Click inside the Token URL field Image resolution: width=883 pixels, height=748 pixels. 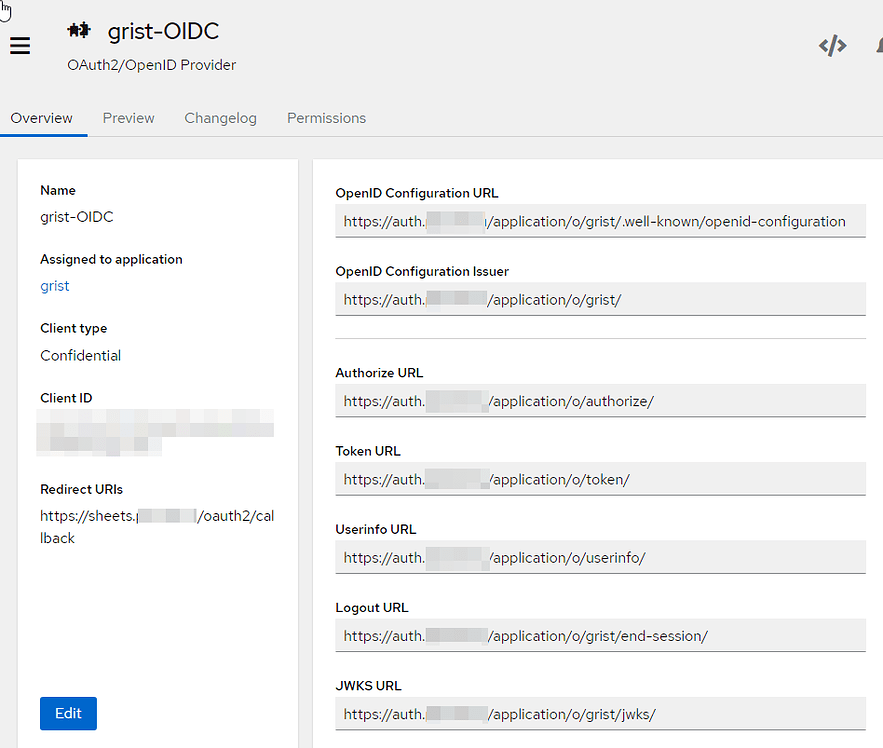(x=600, y=479)
